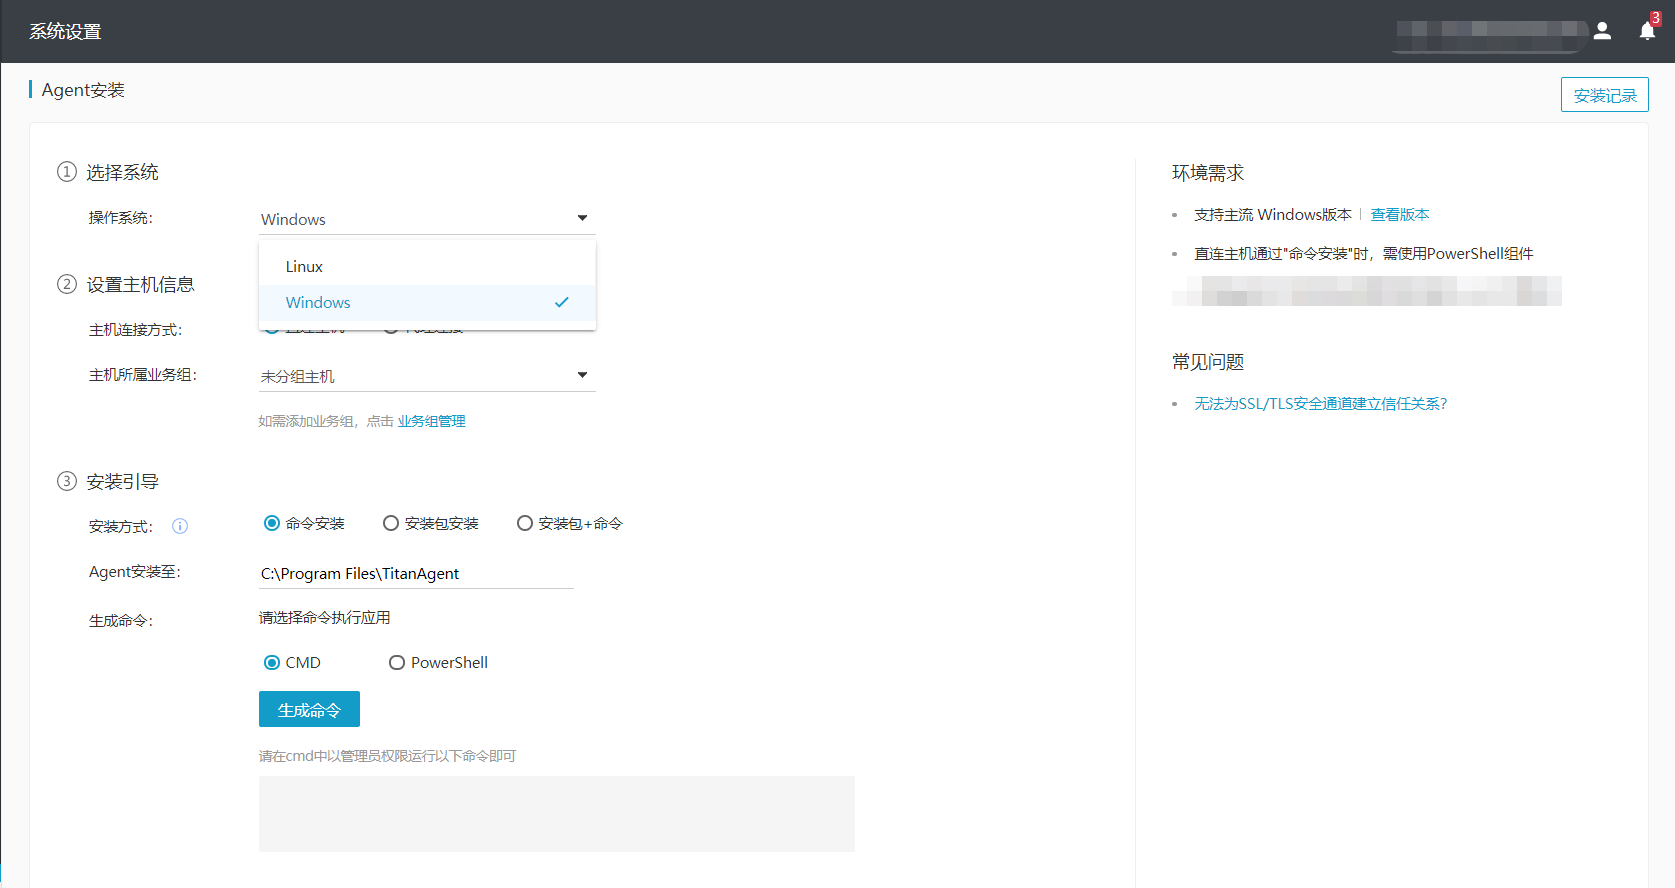
Task: Open the notification bell
Action: (1647, 31)
